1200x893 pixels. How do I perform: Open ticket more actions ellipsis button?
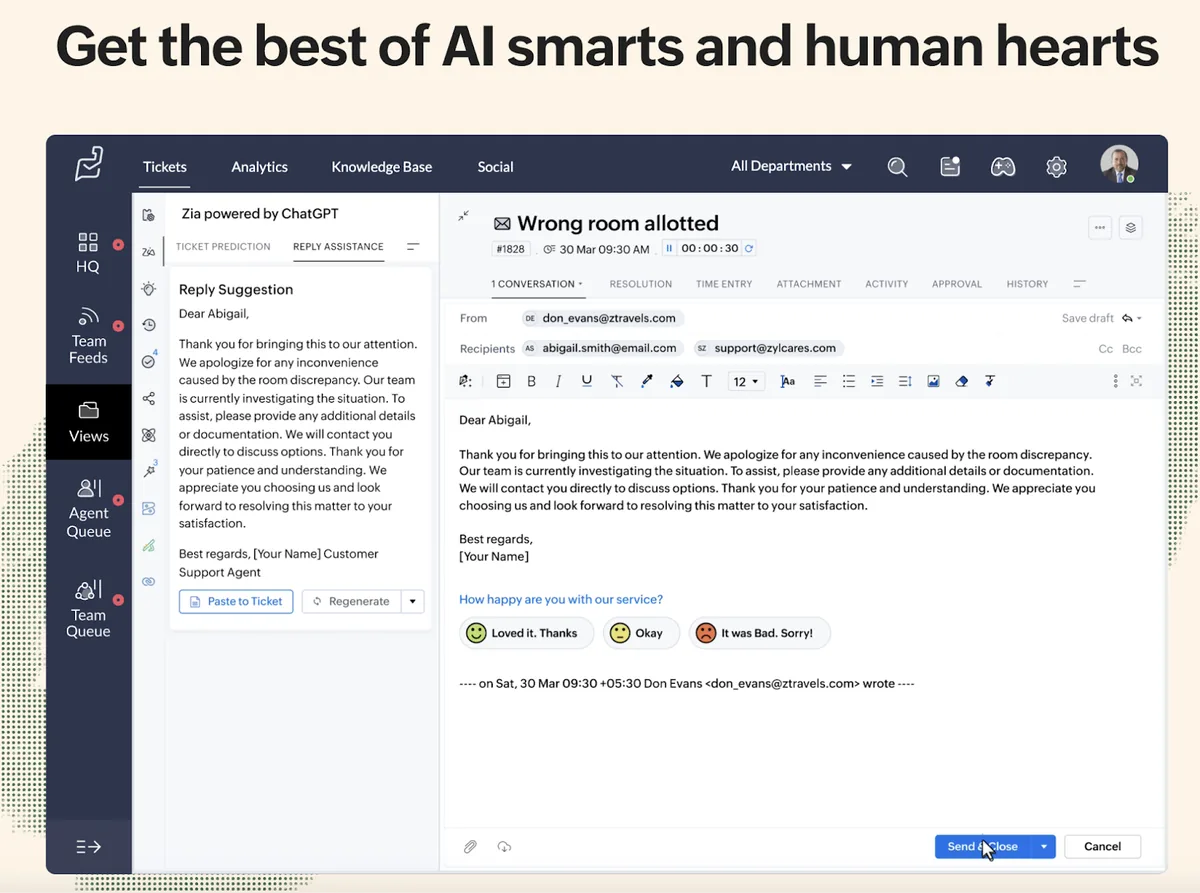[1100, 227]
